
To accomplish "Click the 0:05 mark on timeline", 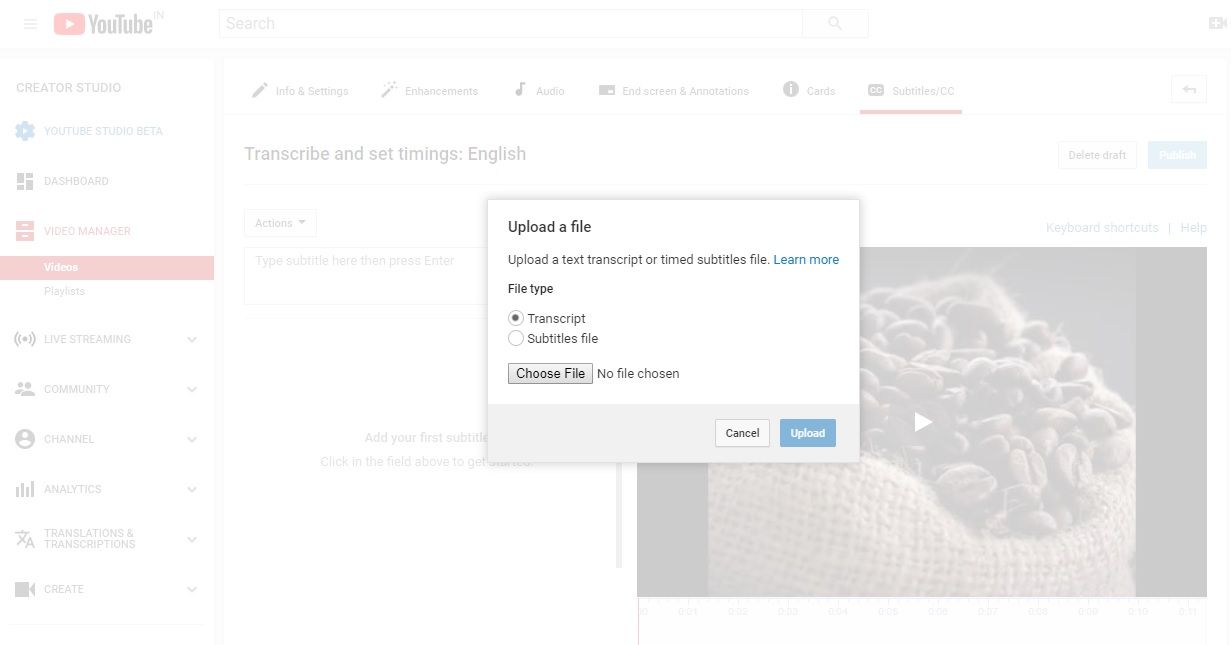I will tap(888, 611).
